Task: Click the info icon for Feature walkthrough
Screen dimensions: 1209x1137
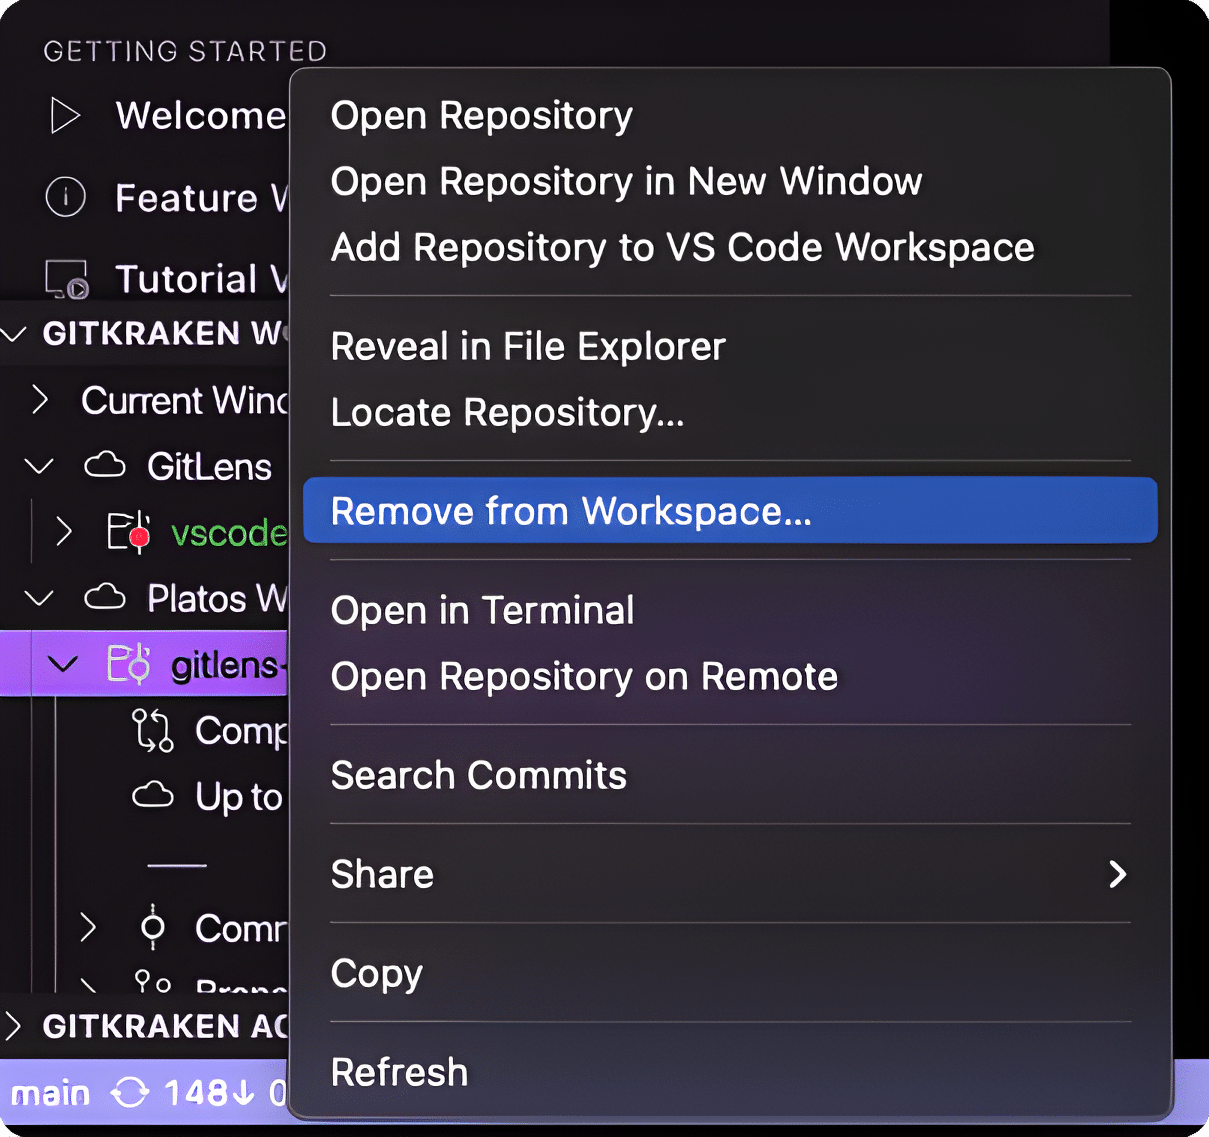Action: [65, 197]
